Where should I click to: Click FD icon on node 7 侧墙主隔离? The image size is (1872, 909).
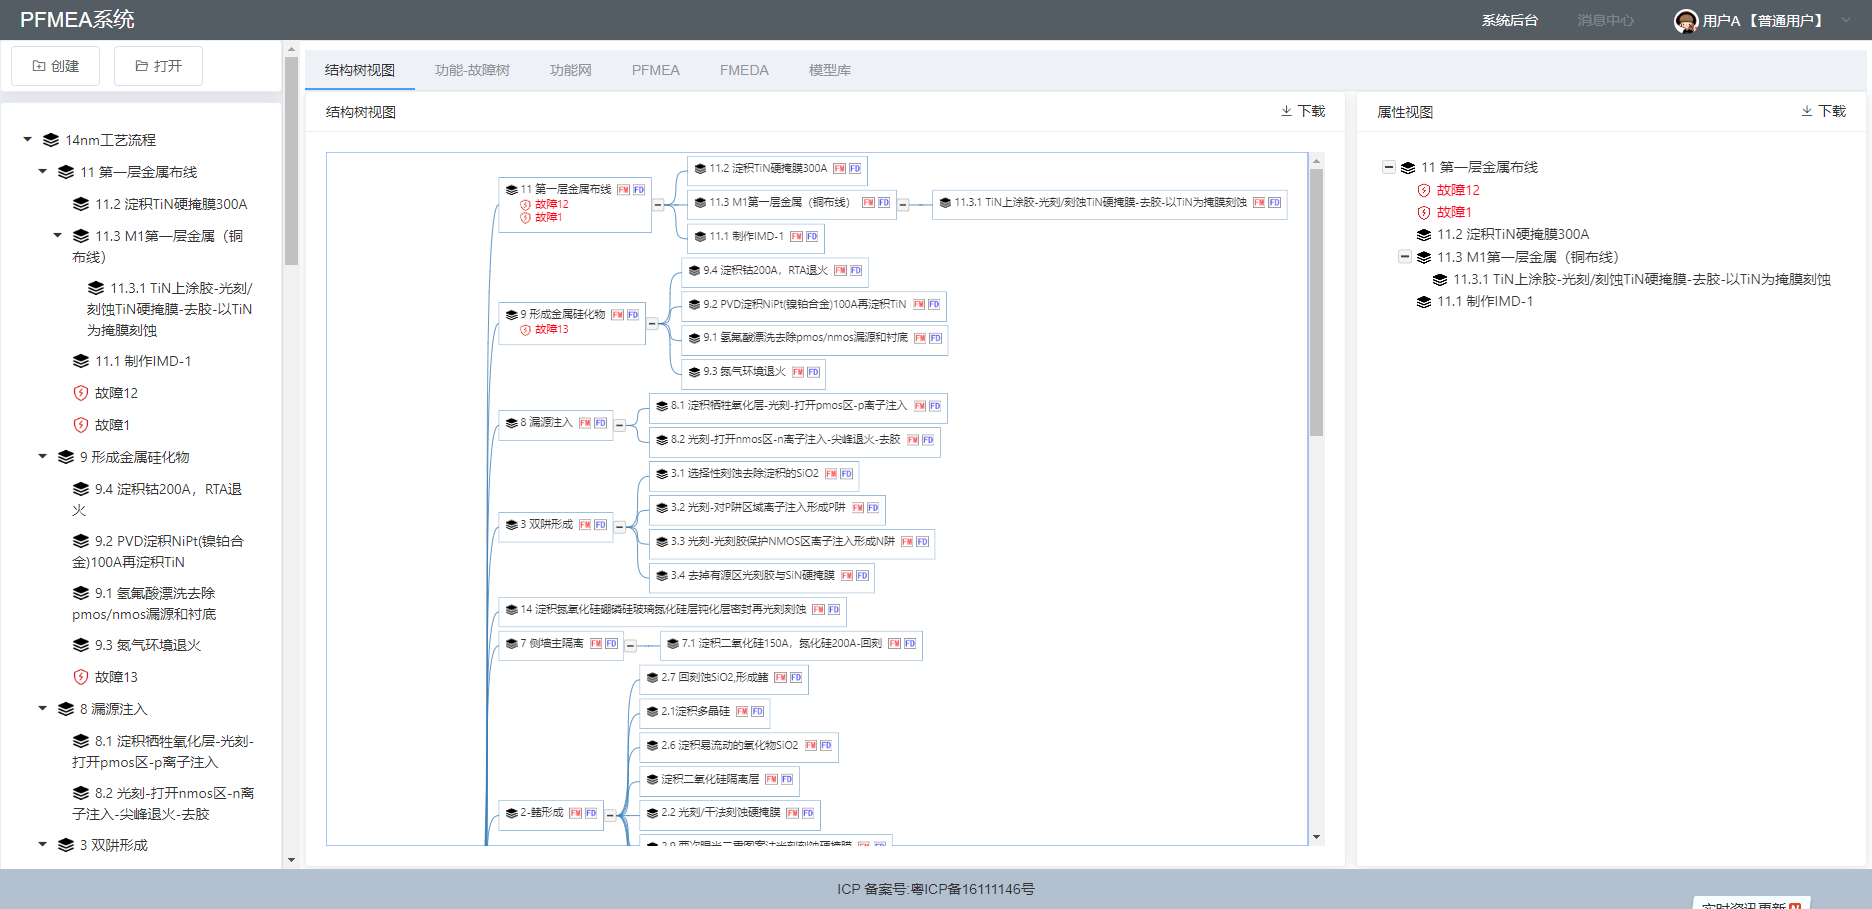click(611, 644)
